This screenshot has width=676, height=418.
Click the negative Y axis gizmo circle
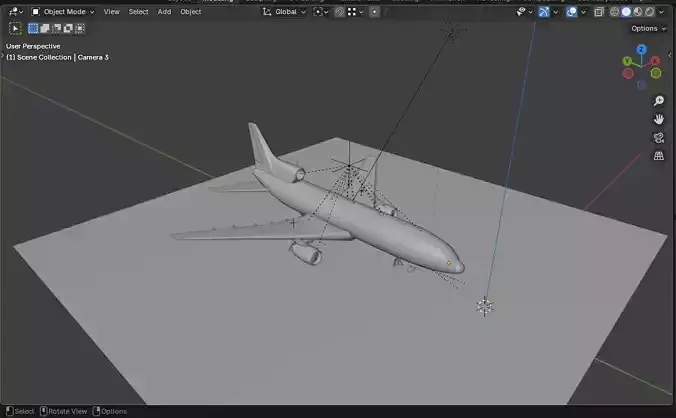point(656,73)
